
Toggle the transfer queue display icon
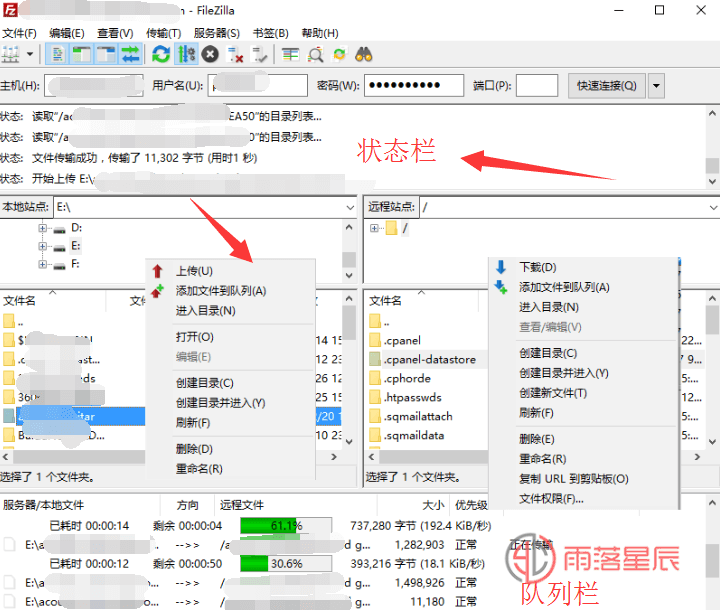click(130, 54)
